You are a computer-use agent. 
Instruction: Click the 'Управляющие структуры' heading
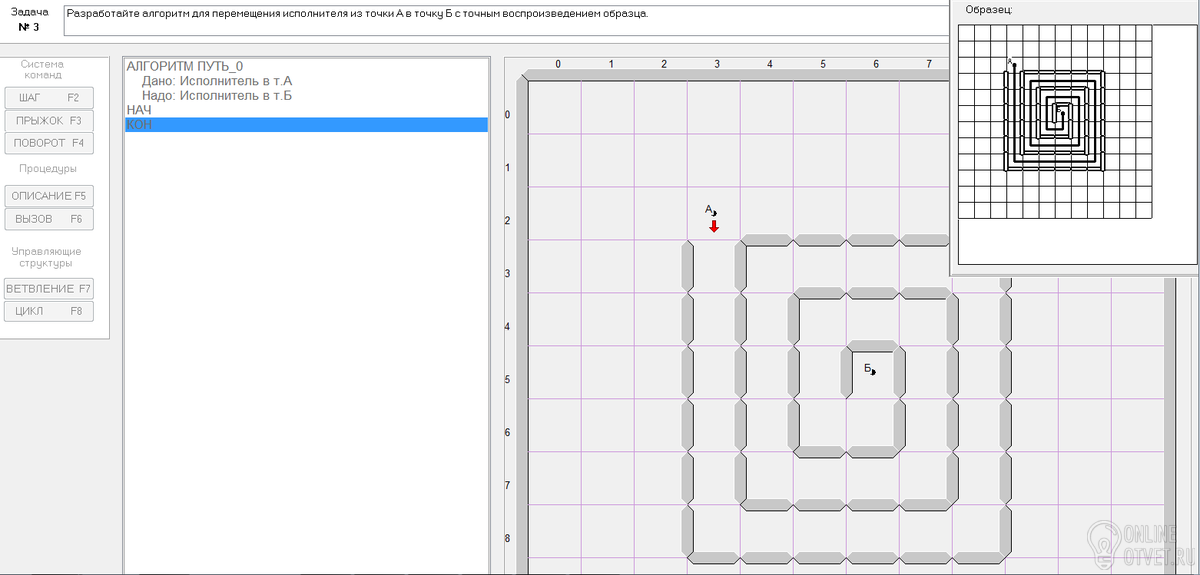[44, 257]
